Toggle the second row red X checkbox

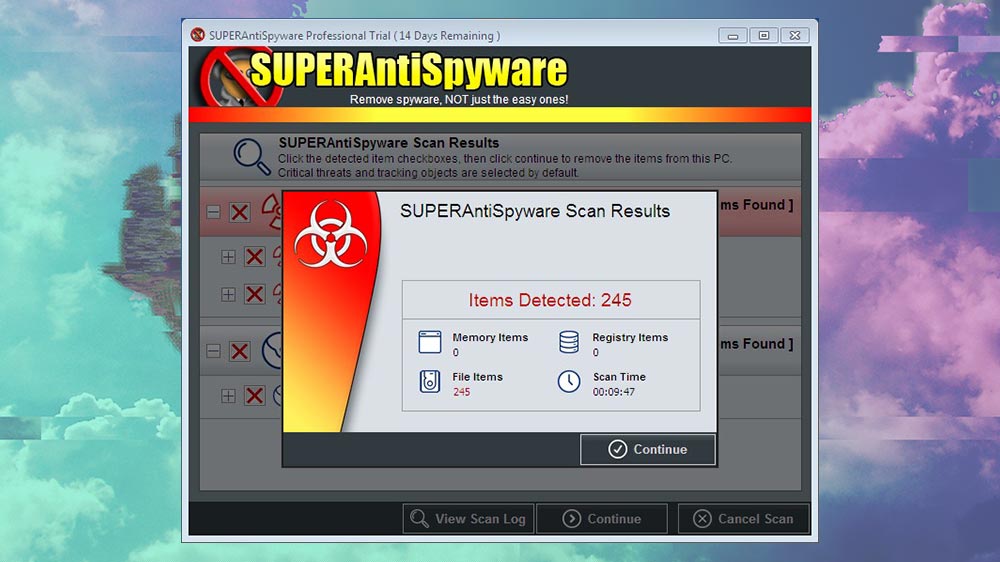pyautogui.click(x=254, y=256)
